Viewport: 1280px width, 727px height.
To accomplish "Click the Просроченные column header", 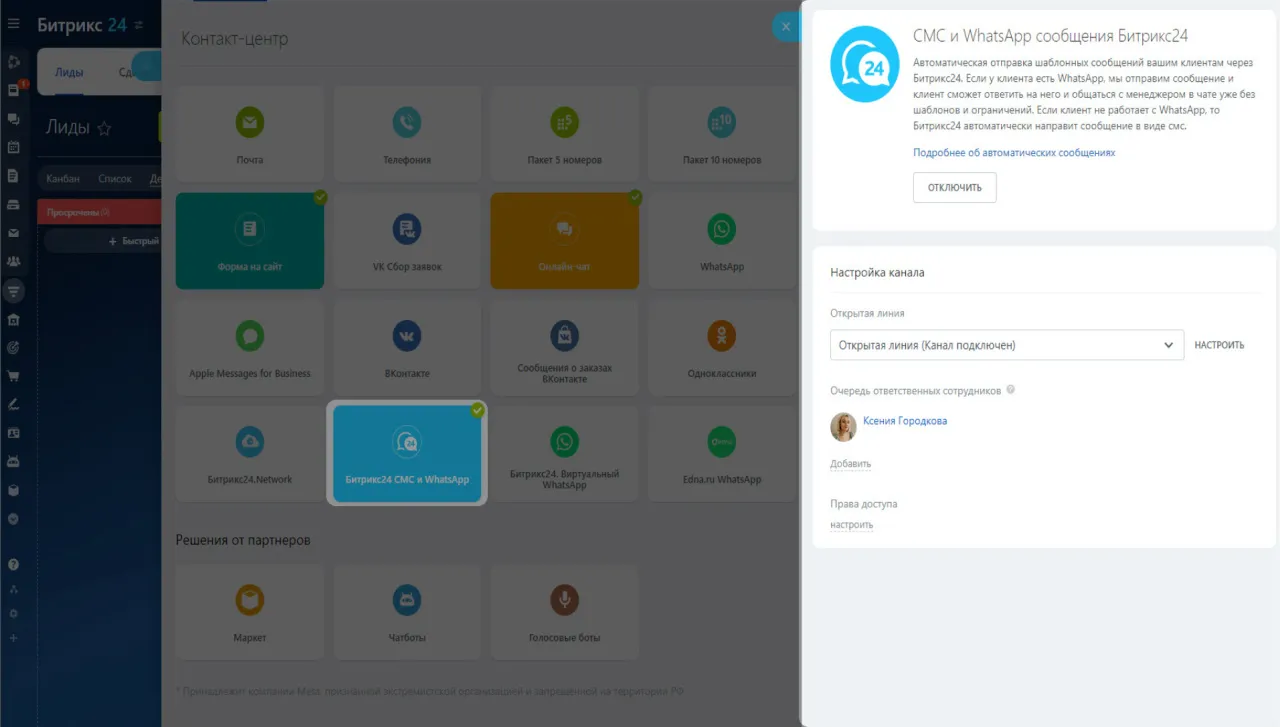I will (x=99, y=212).
